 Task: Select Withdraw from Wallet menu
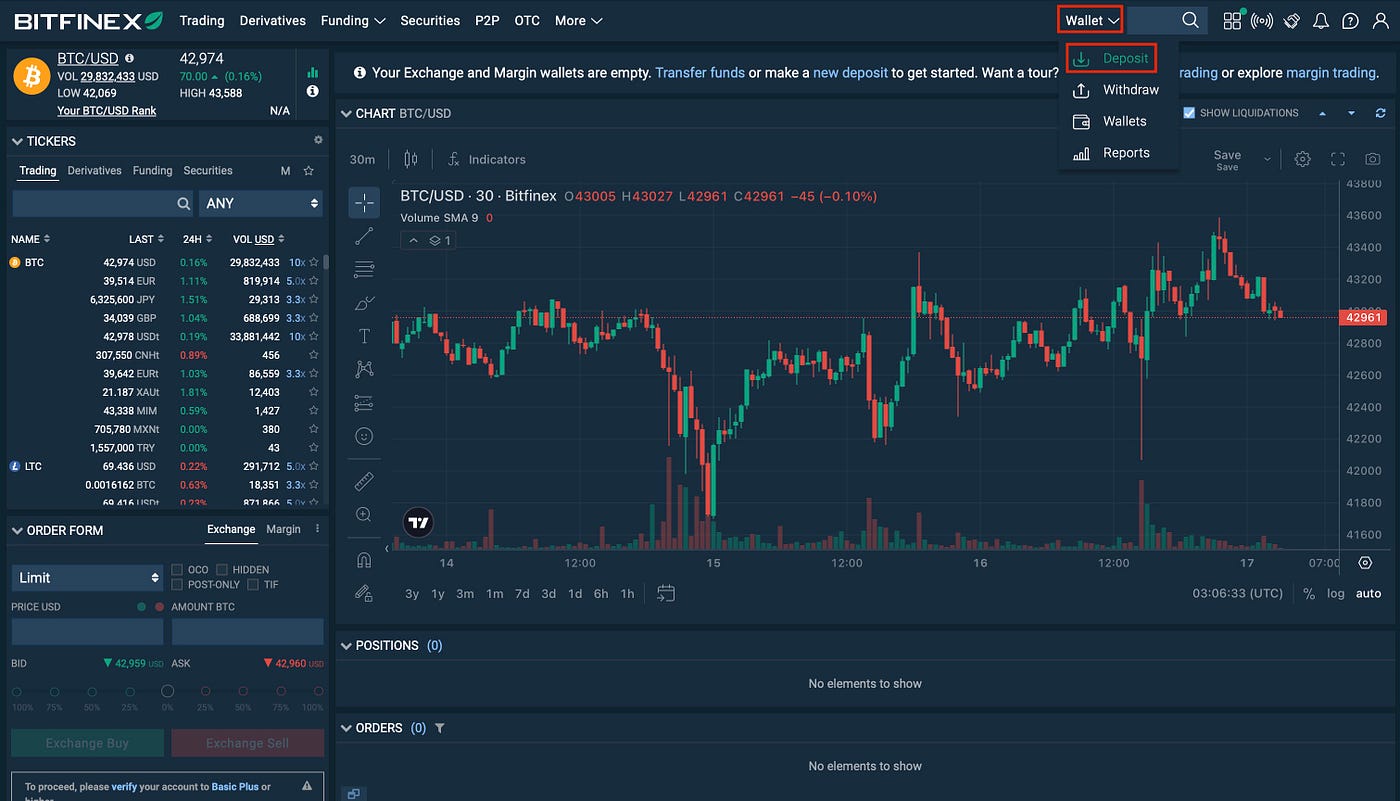pos(1118,90)
